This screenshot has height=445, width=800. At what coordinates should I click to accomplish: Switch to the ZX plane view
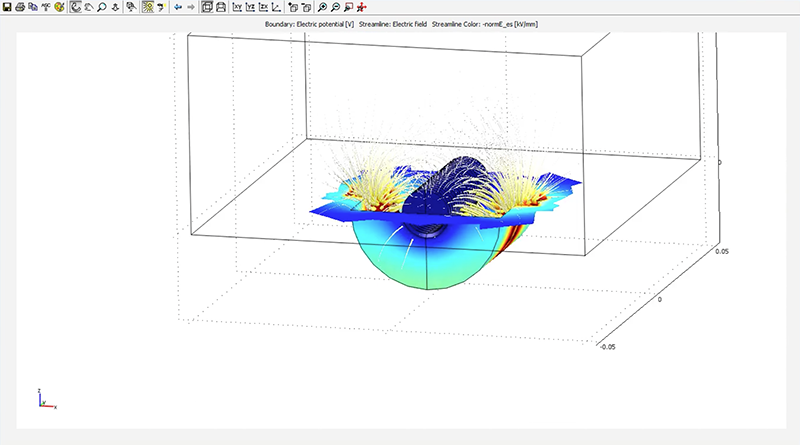click(262, 7)
